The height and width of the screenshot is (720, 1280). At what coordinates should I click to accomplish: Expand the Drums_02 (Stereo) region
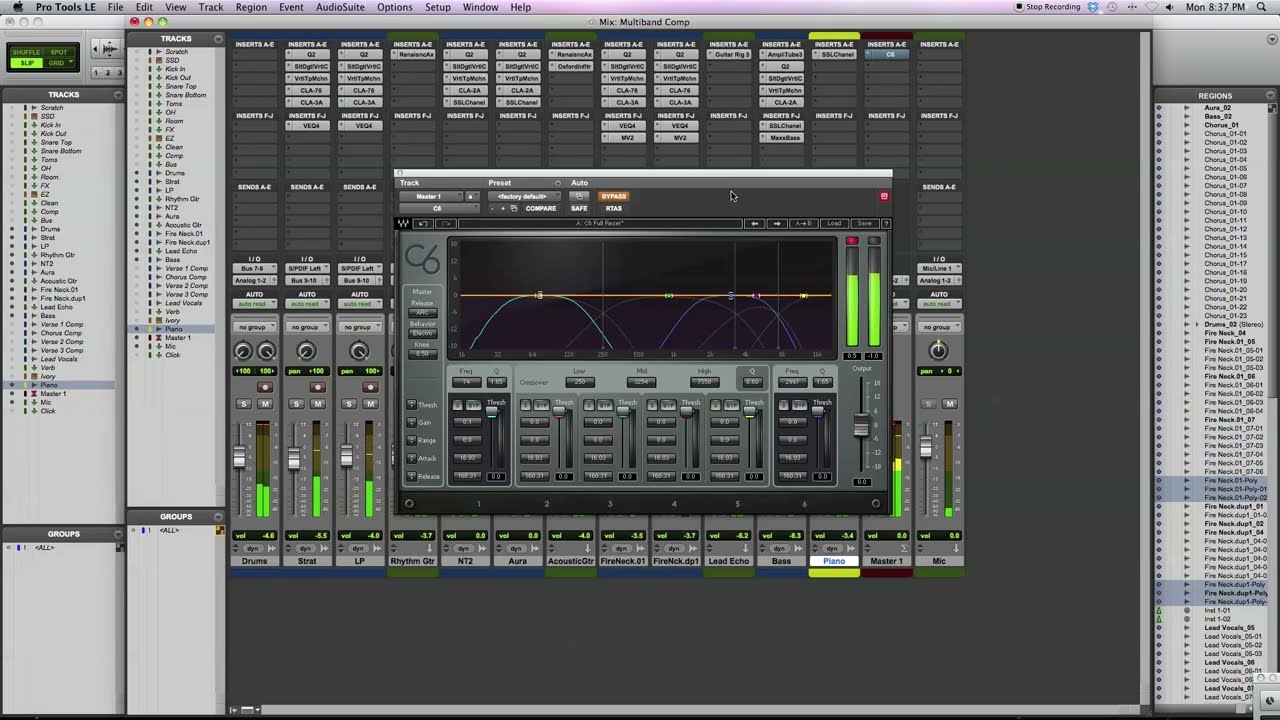point(1197,325)
